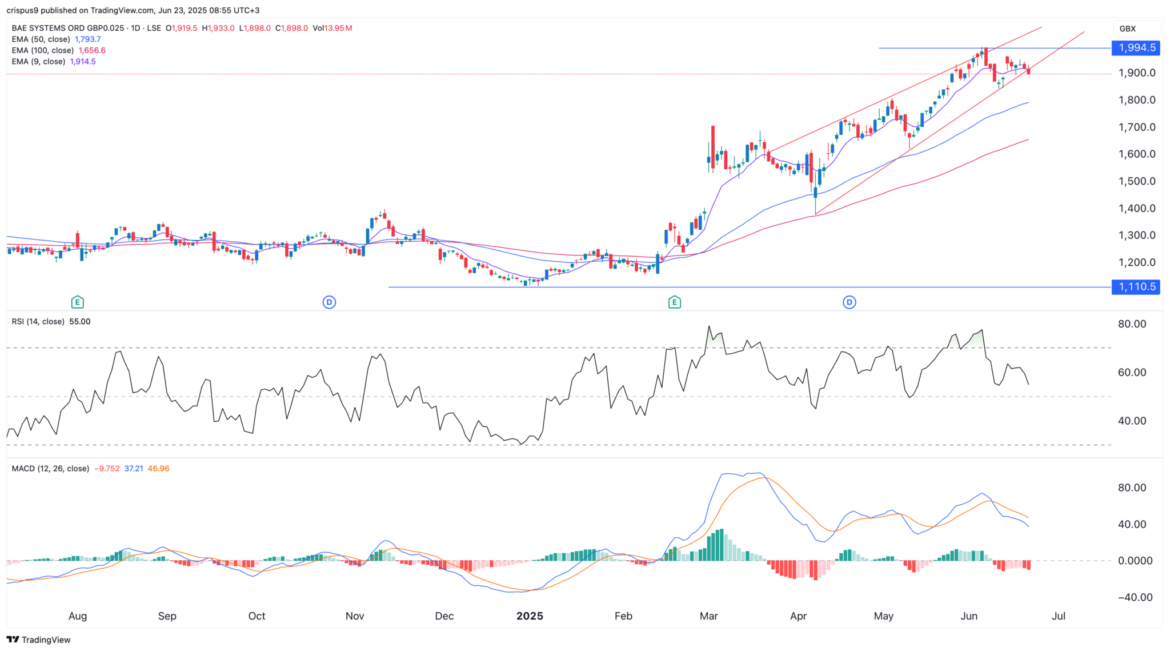Click the April dividend D marker below the chart

848,300
